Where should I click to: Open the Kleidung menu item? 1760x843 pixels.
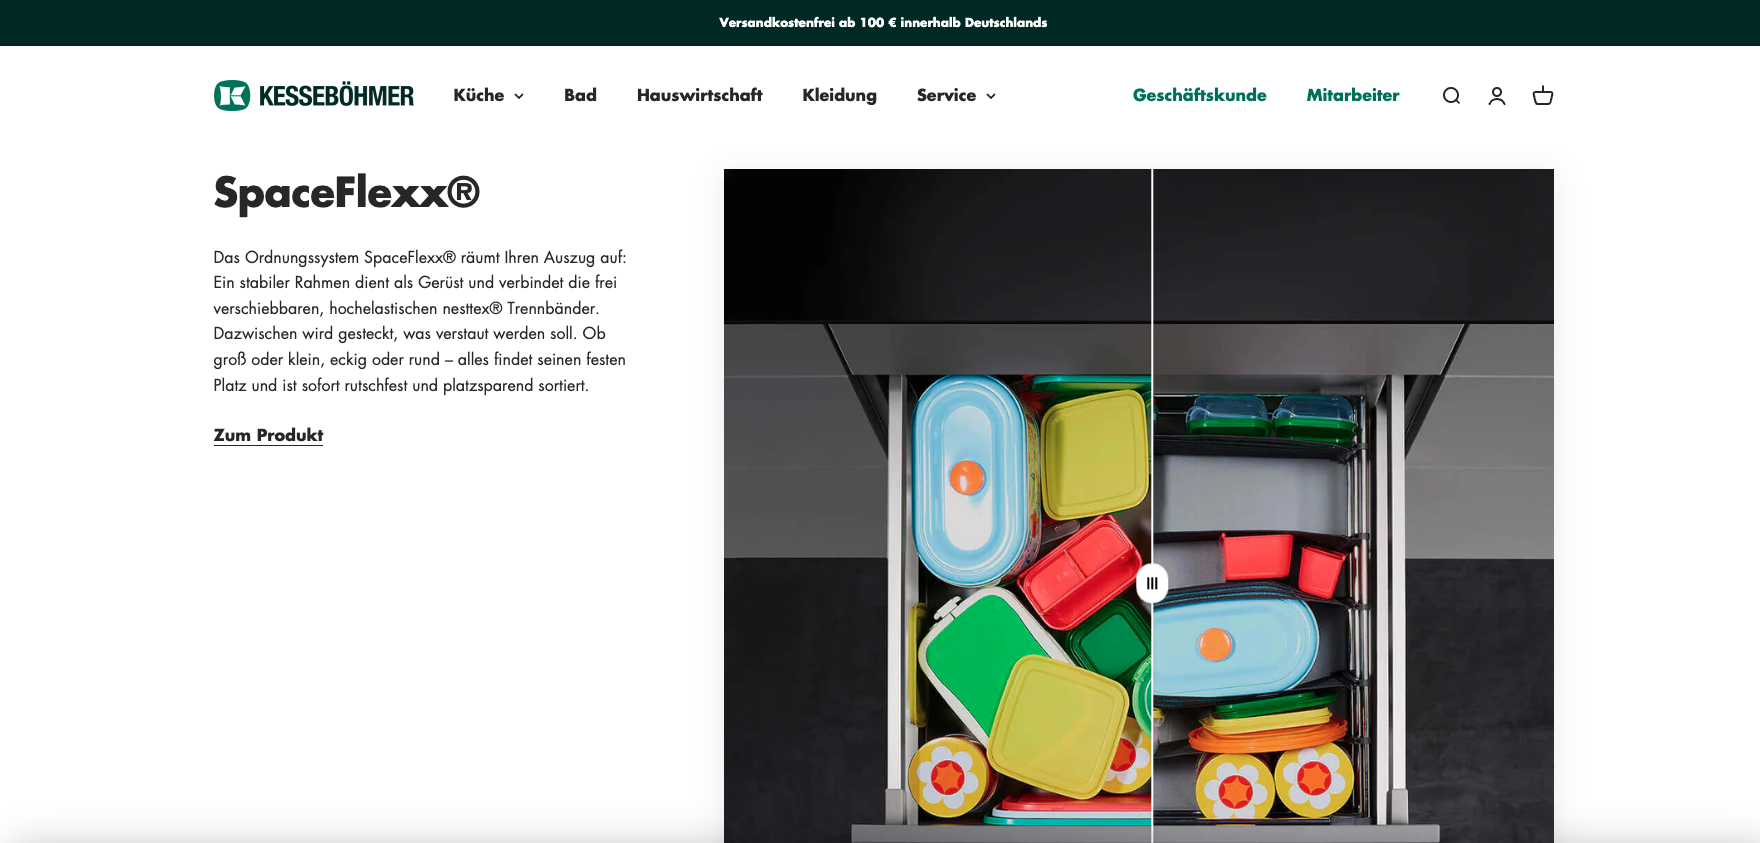[839, 95]
